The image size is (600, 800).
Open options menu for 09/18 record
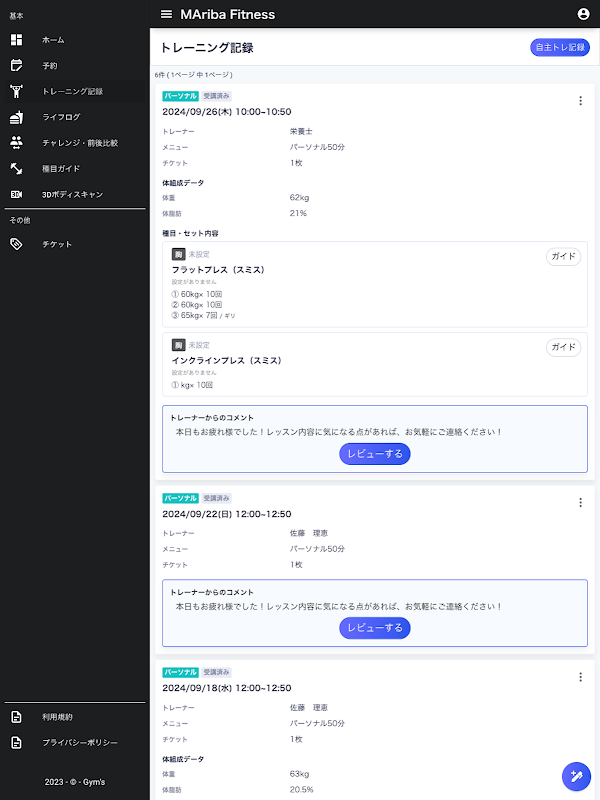click(580, 677)
